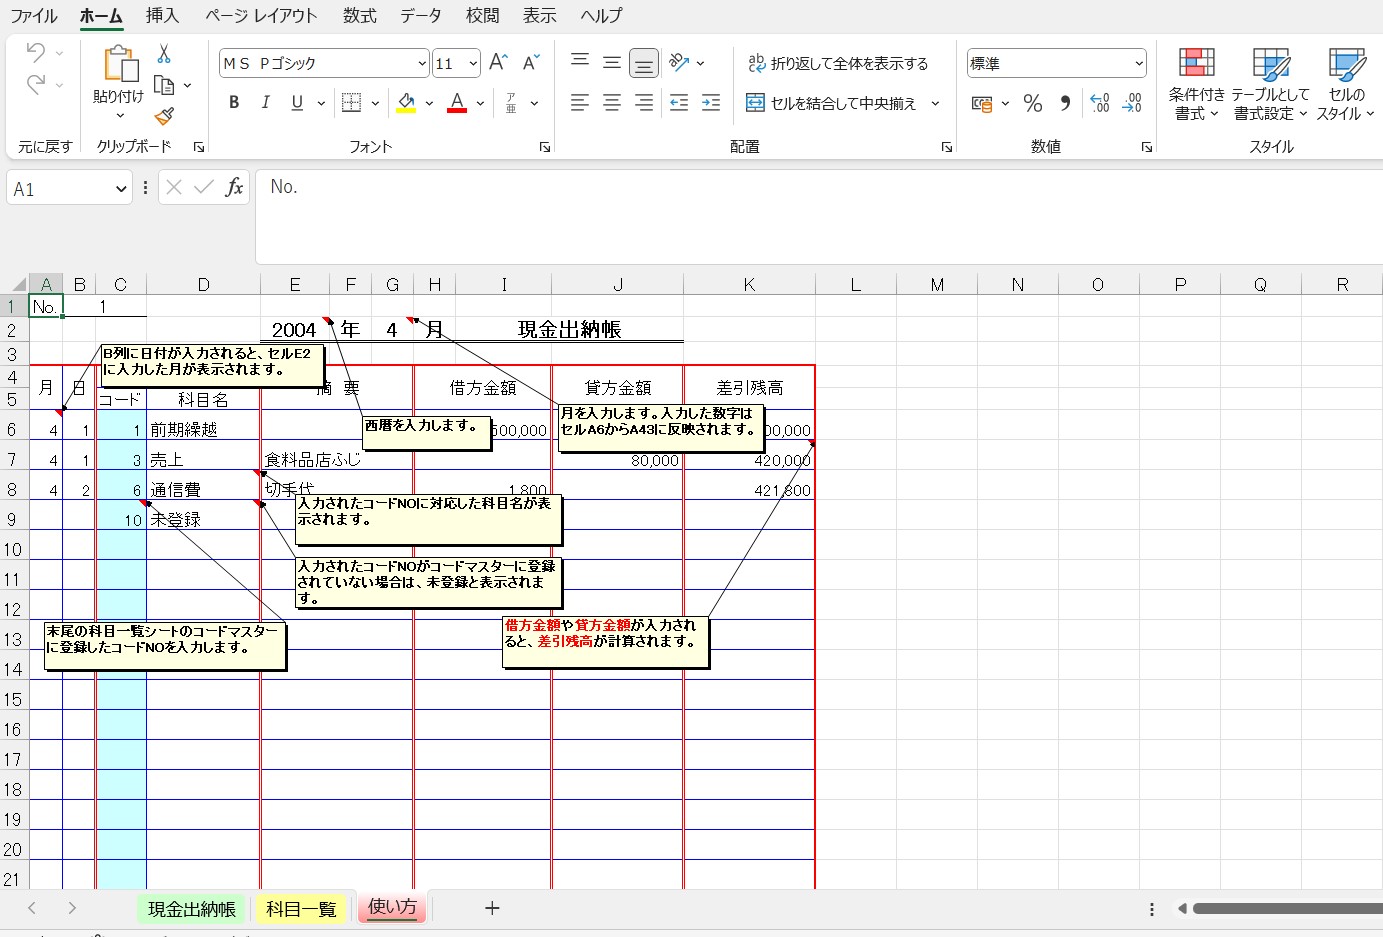Click the cut scissors icon

click(164, 54)
